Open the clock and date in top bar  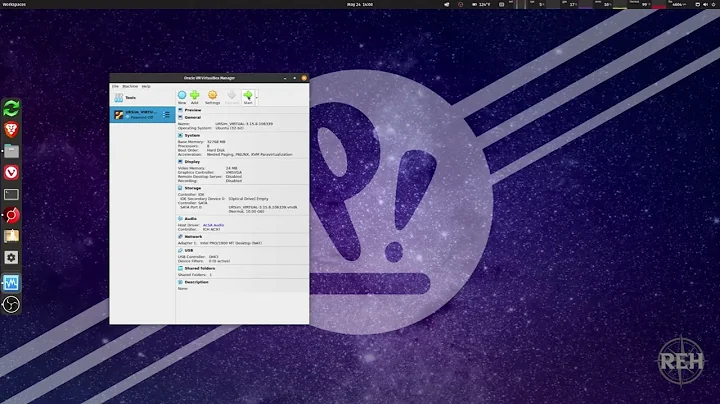pos(360,5)
